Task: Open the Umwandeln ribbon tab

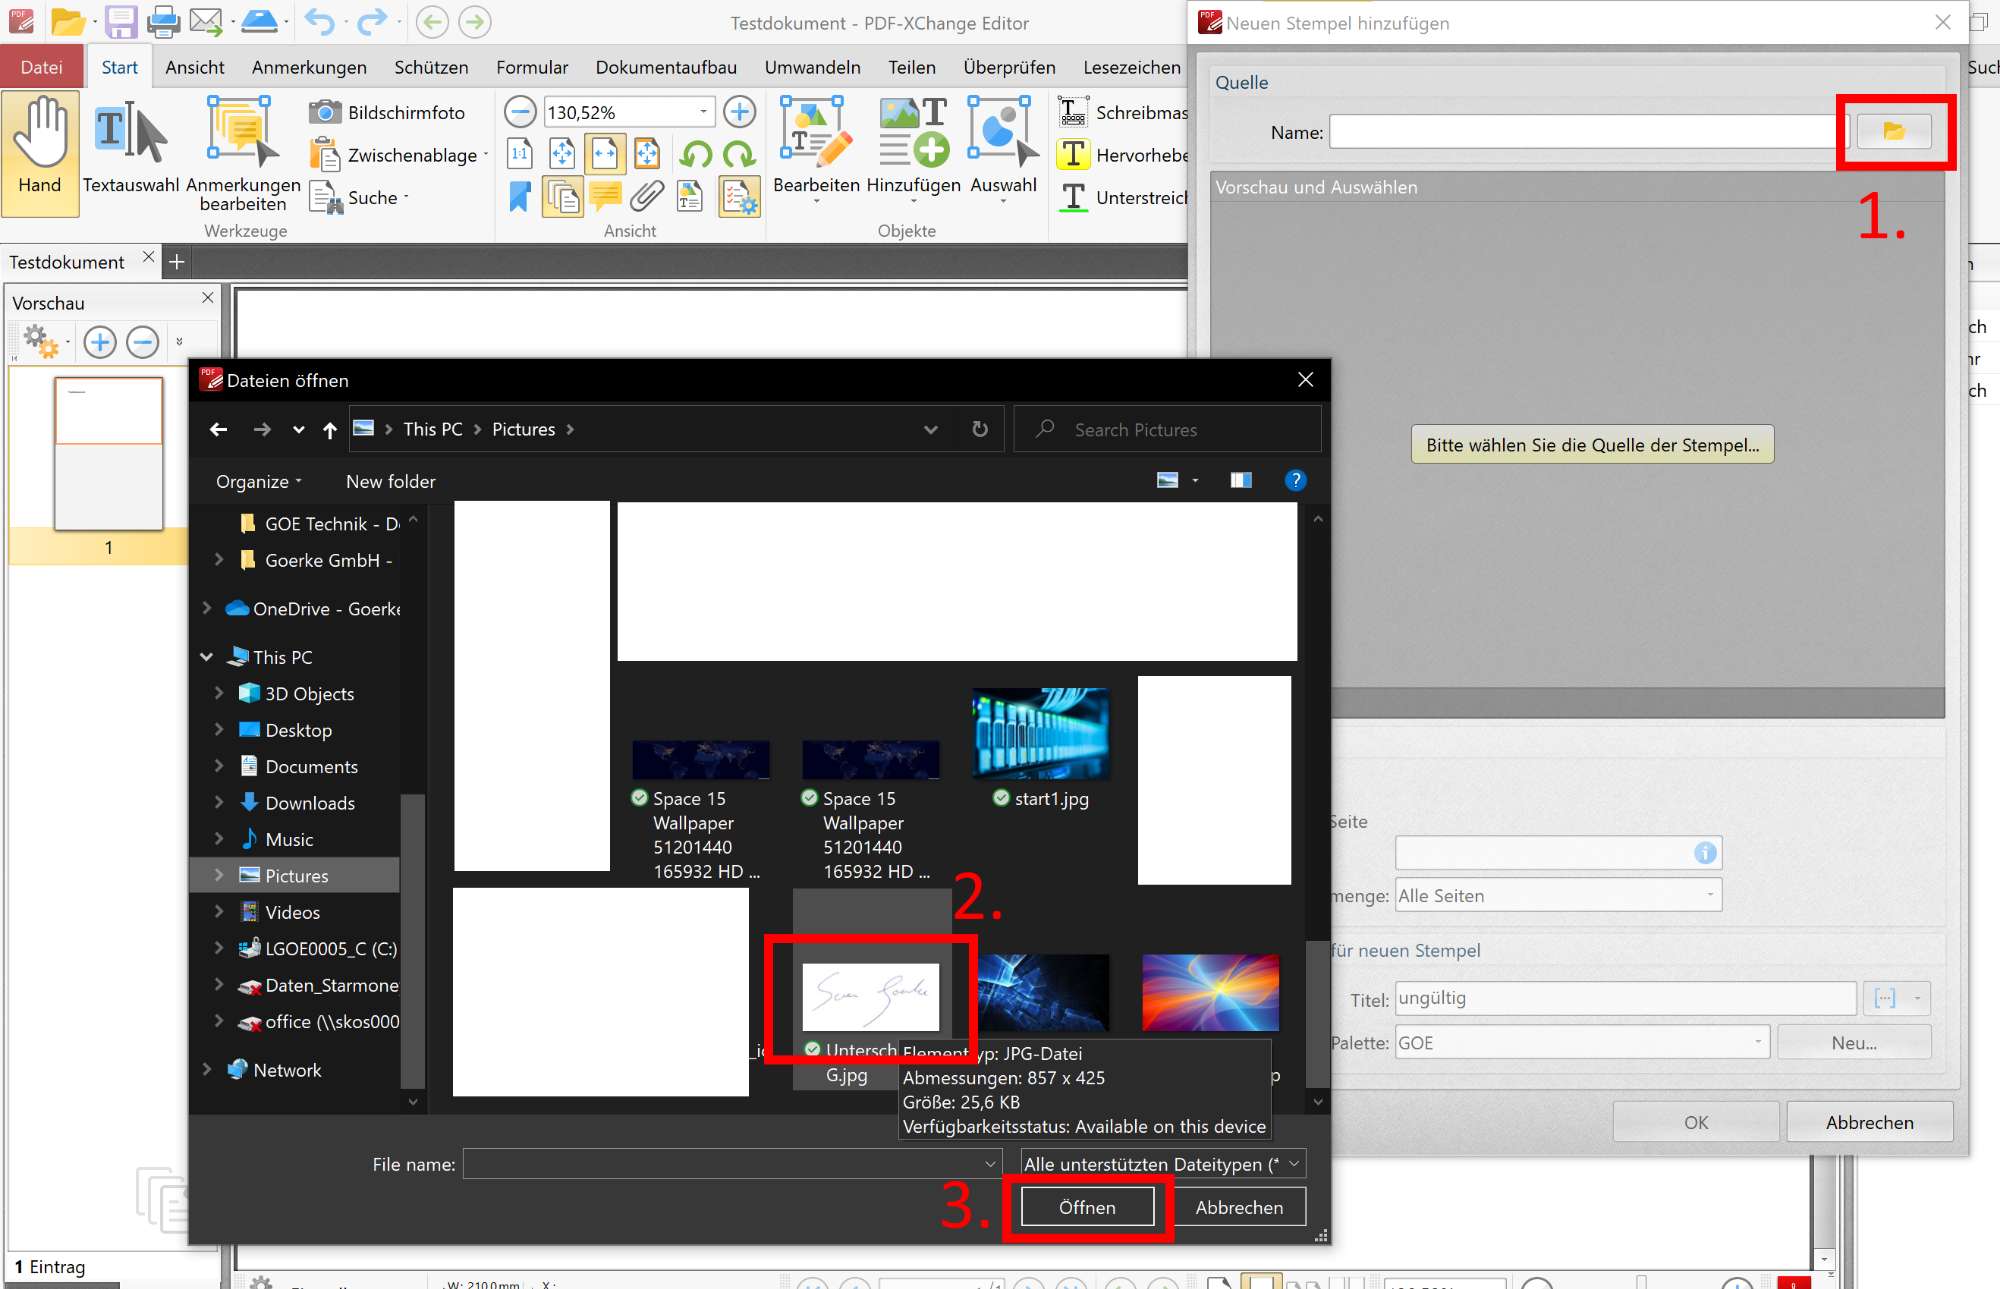Action: pos(812,67)
